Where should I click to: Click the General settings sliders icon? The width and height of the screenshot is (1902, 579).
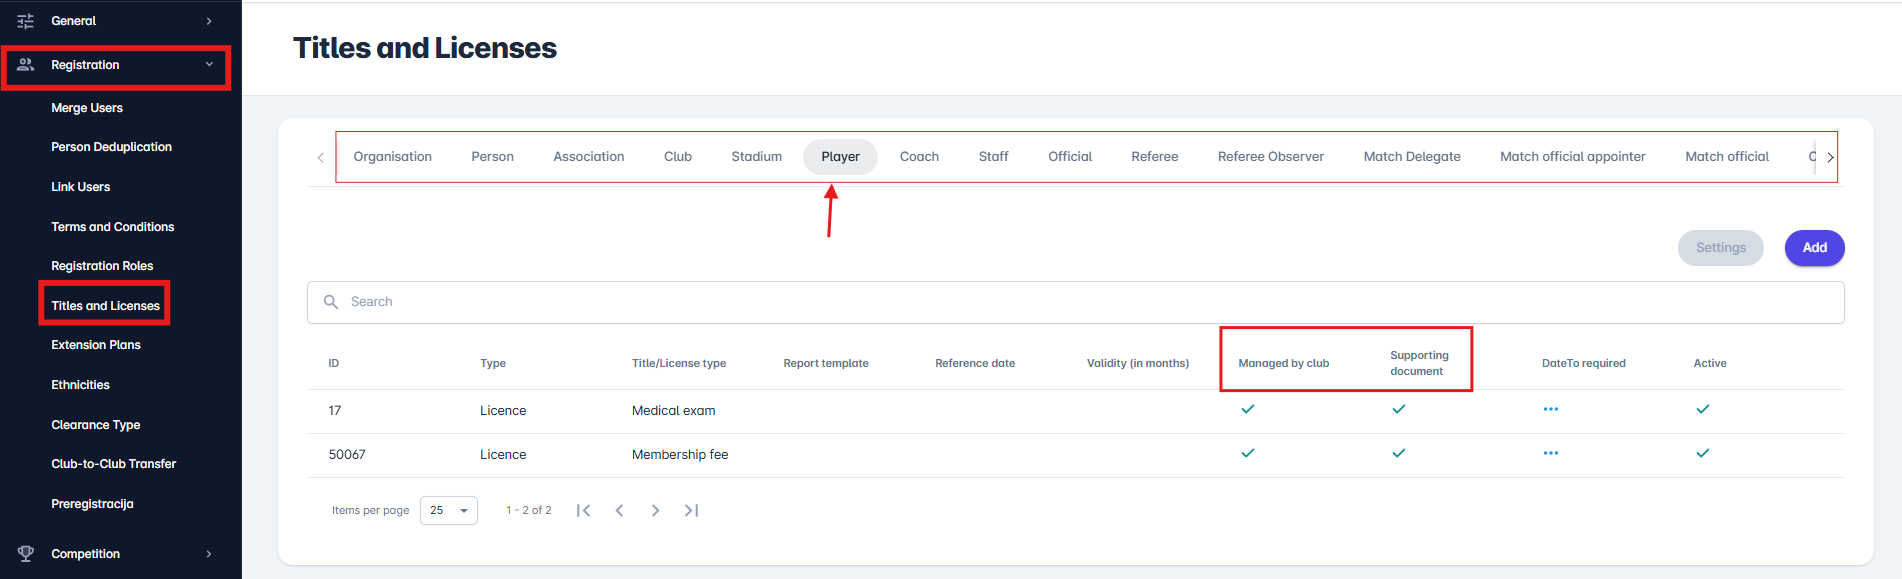pyautogui.click(x=26, y=21)
